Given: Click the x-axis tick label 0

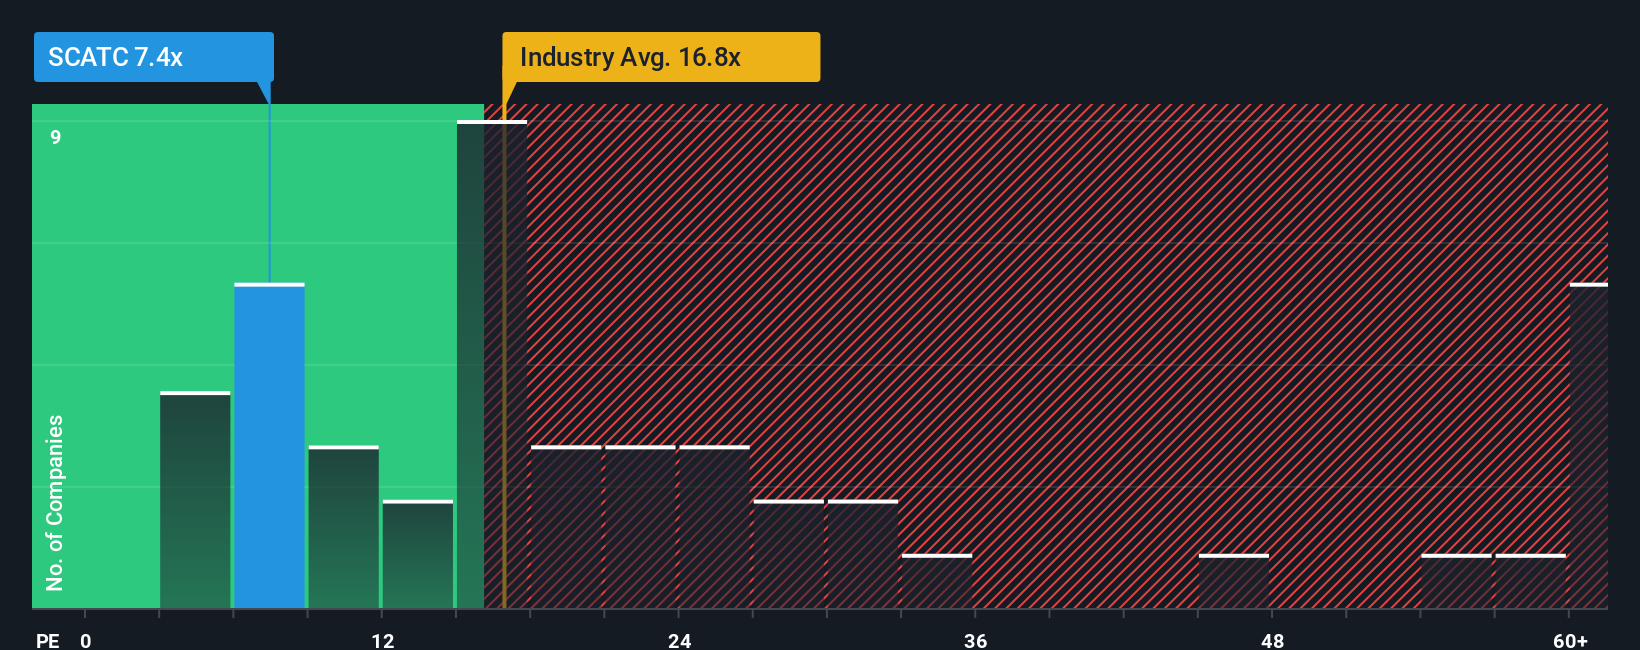Looking at the screenshot, I should [86, 641].
